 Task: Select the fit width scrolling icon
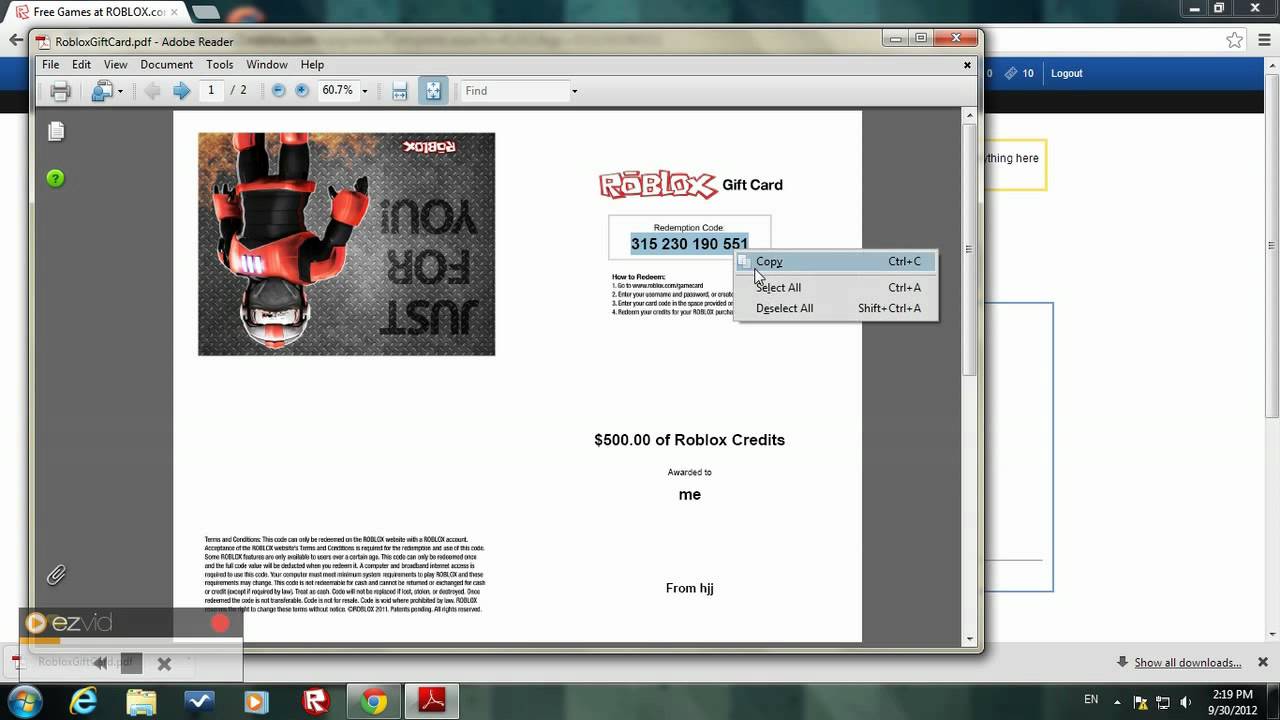400,91
